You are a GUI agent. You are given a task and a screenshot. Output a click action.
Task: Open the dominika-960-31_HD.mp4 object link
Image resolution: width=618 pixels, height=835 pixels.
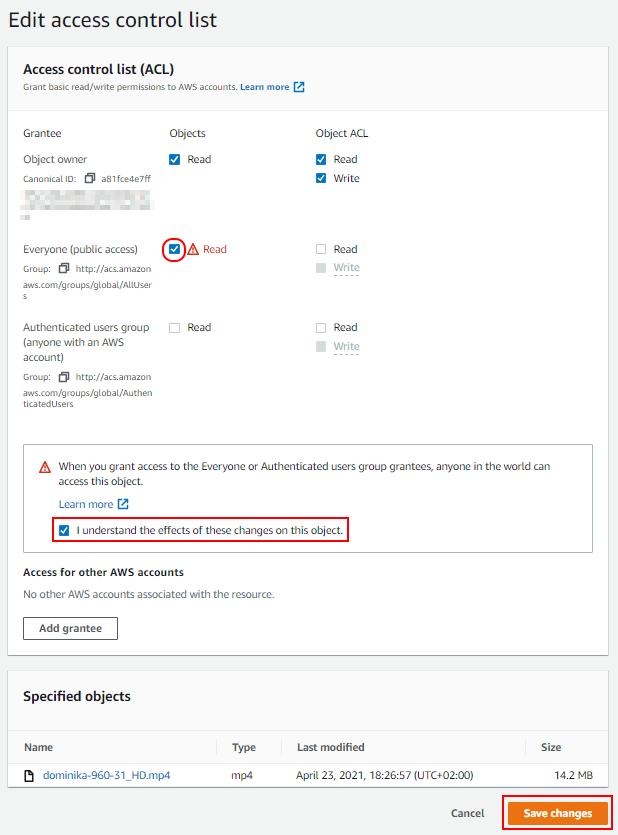[106, 775]
